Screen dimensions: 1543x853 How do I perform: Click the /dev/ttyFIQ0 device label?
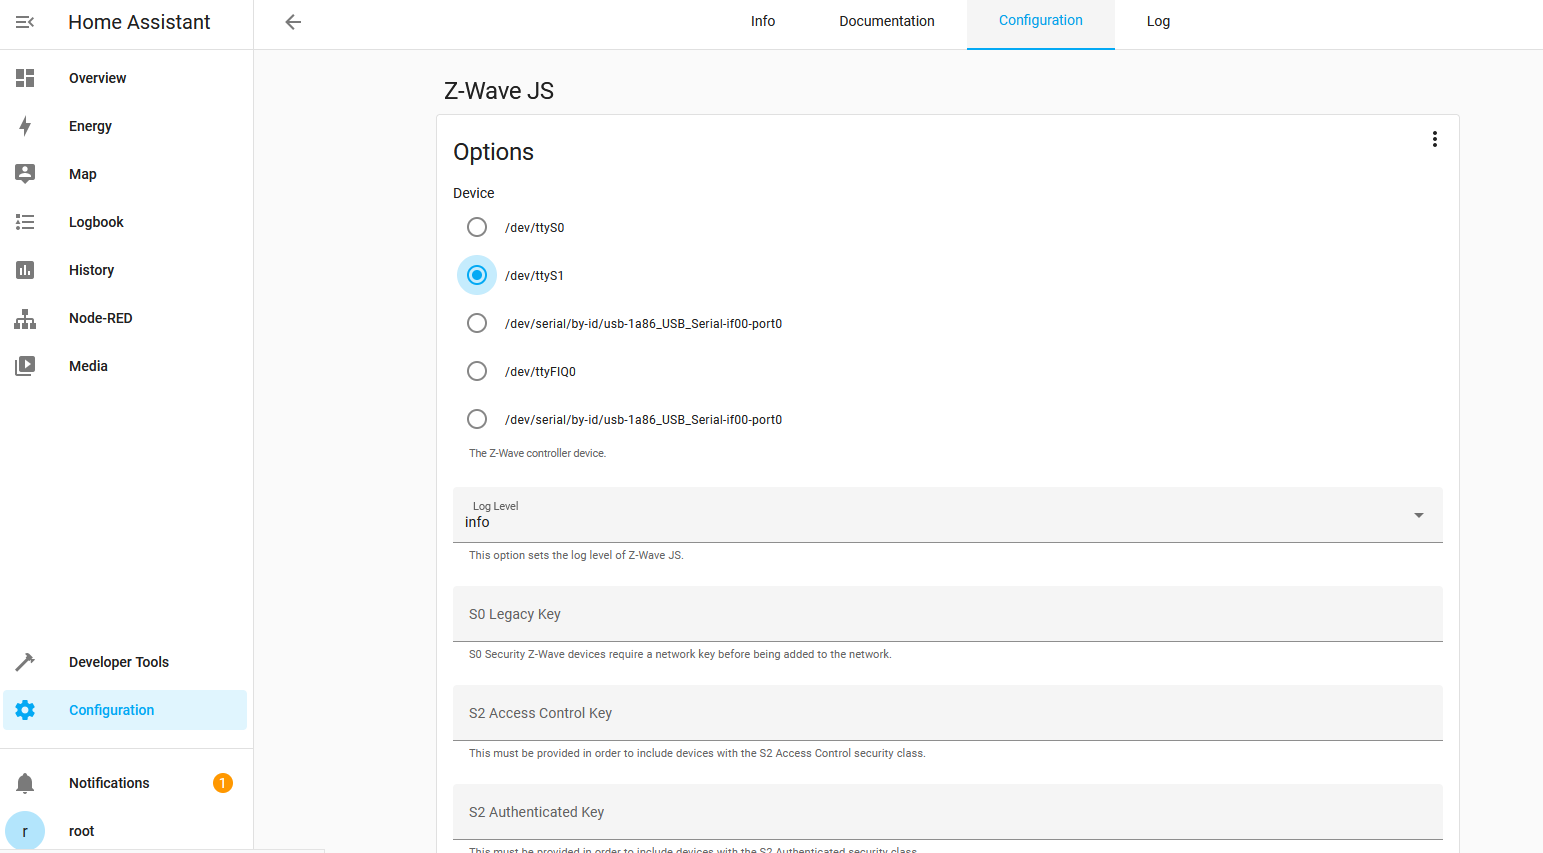pos(540,371)
